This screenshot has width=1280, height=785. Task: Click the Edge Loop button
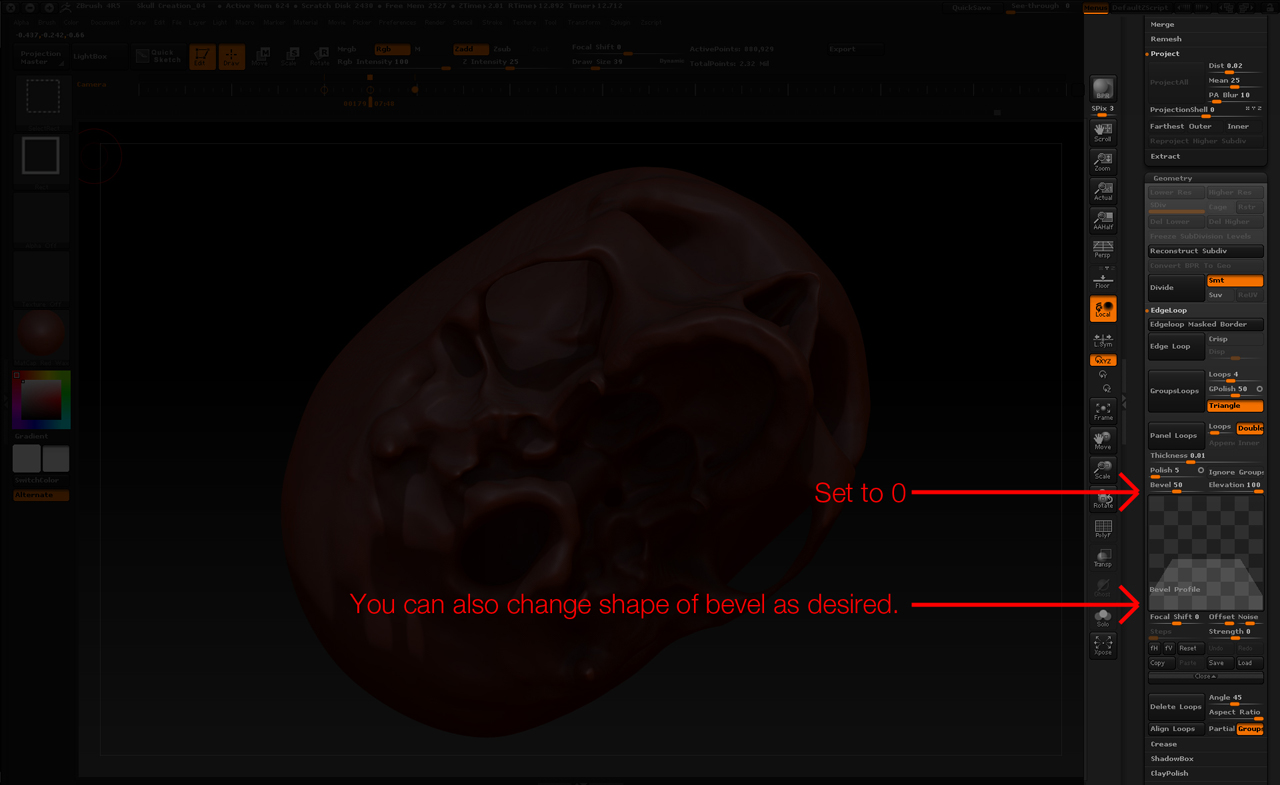pos(1176,347)
